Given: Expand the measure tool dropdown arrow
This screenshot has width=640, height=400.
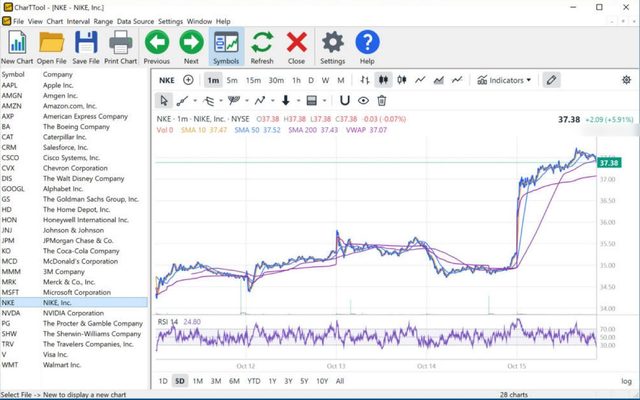Looking at the screenshot, I should [324, 100].
